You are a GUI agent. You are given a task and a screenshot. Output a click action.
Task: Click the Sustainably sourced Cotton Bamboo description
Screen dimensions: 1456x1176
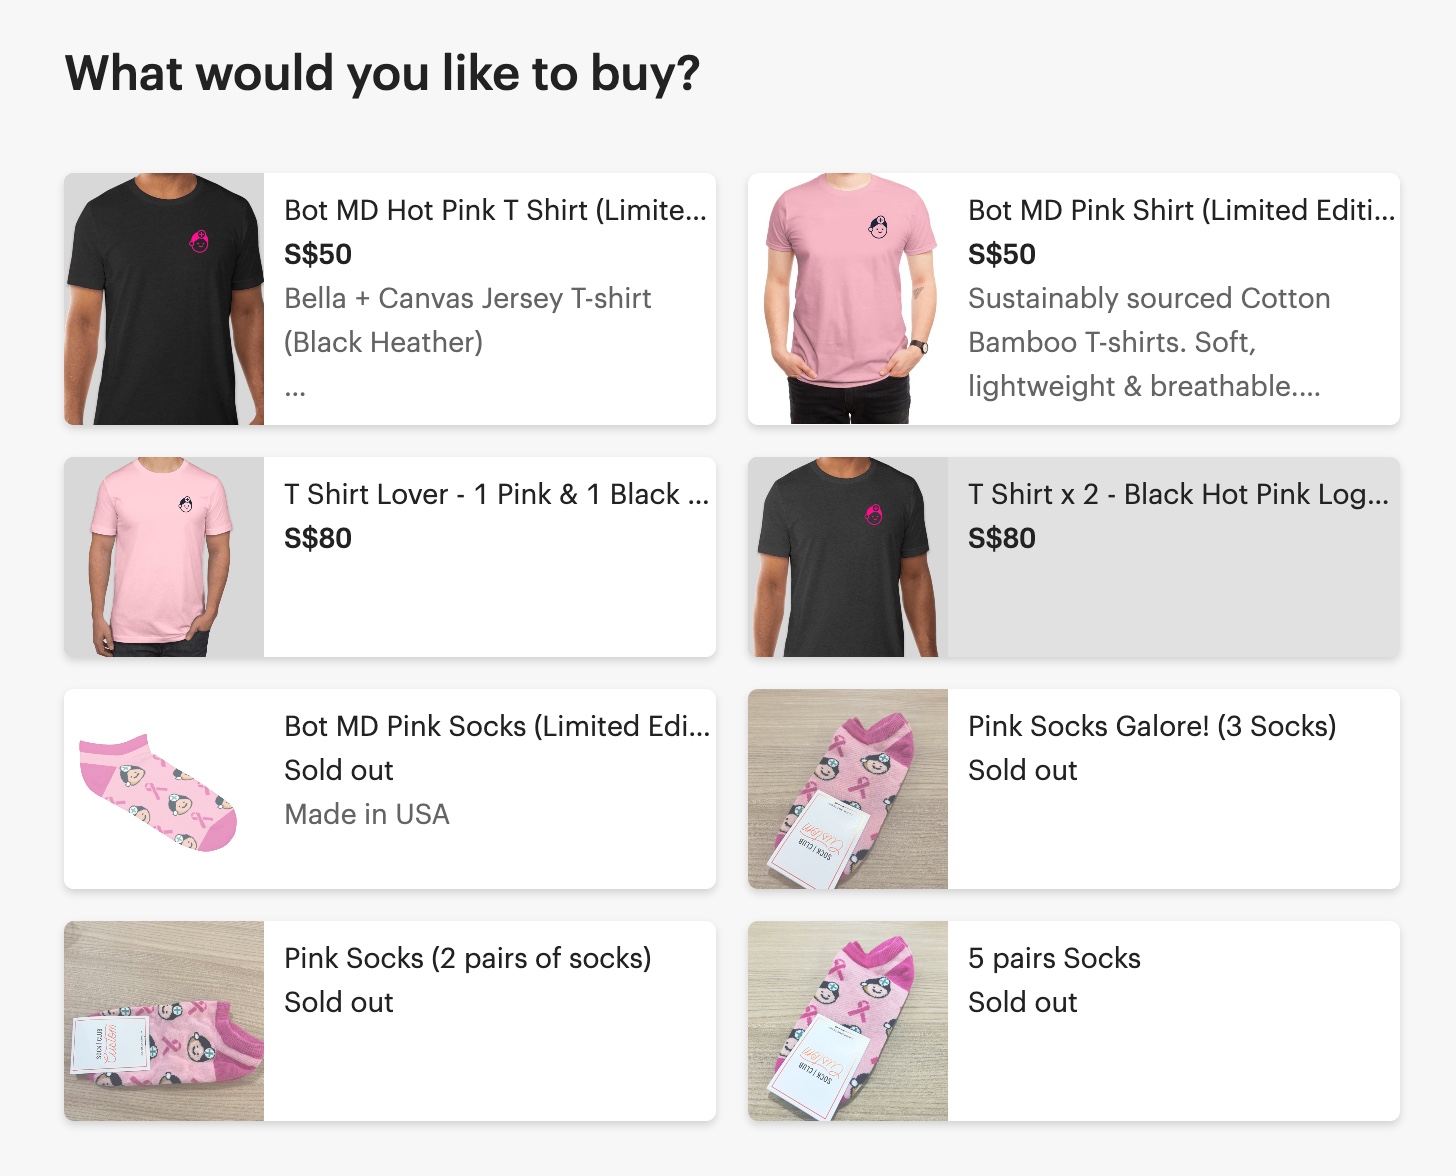click(1148, 342)
